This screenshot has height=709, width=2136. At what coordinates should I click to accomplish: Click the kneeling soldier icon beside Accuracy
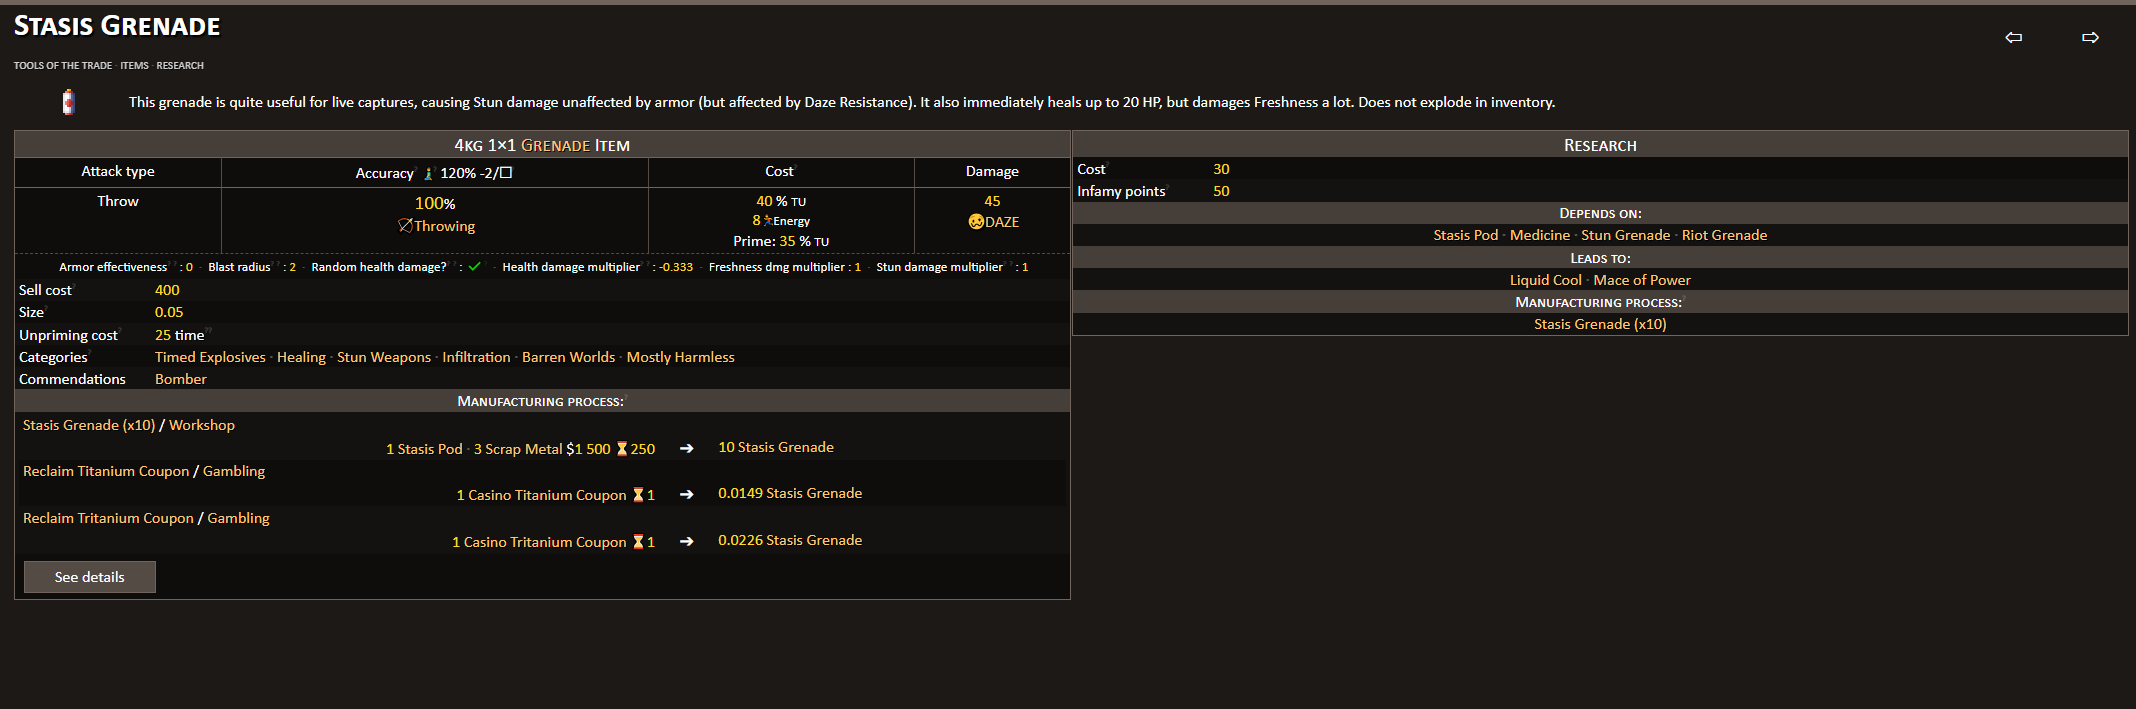428,173
